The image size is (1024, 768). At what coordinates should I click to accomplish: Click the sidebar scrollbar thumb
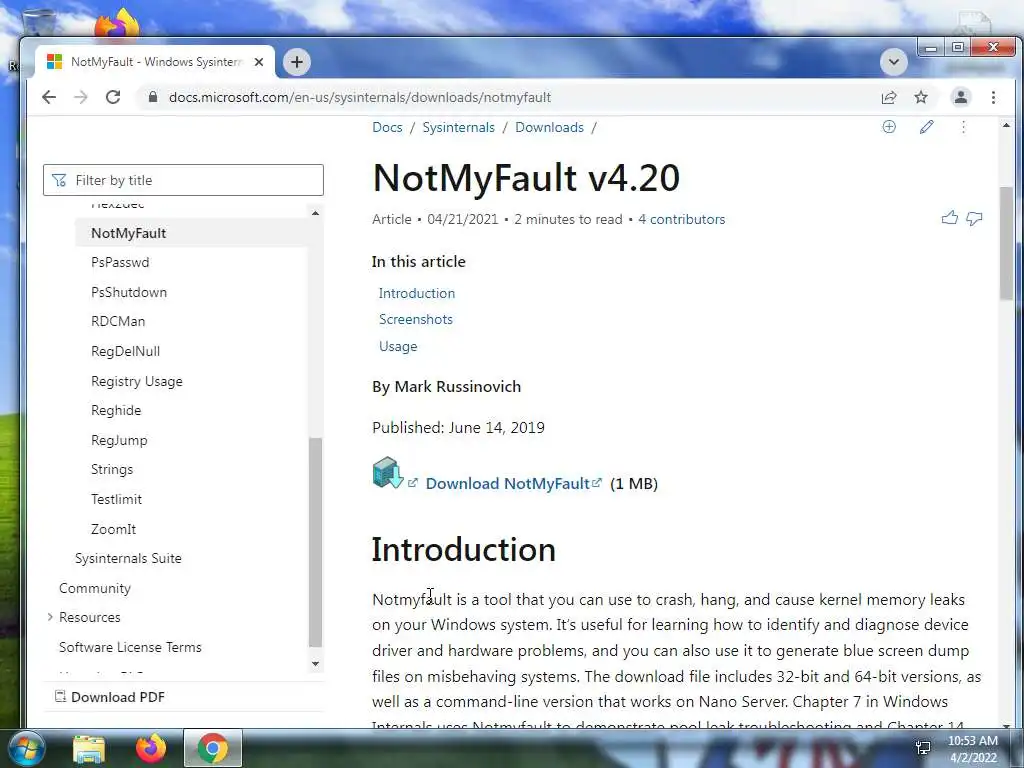click(315, 542)
